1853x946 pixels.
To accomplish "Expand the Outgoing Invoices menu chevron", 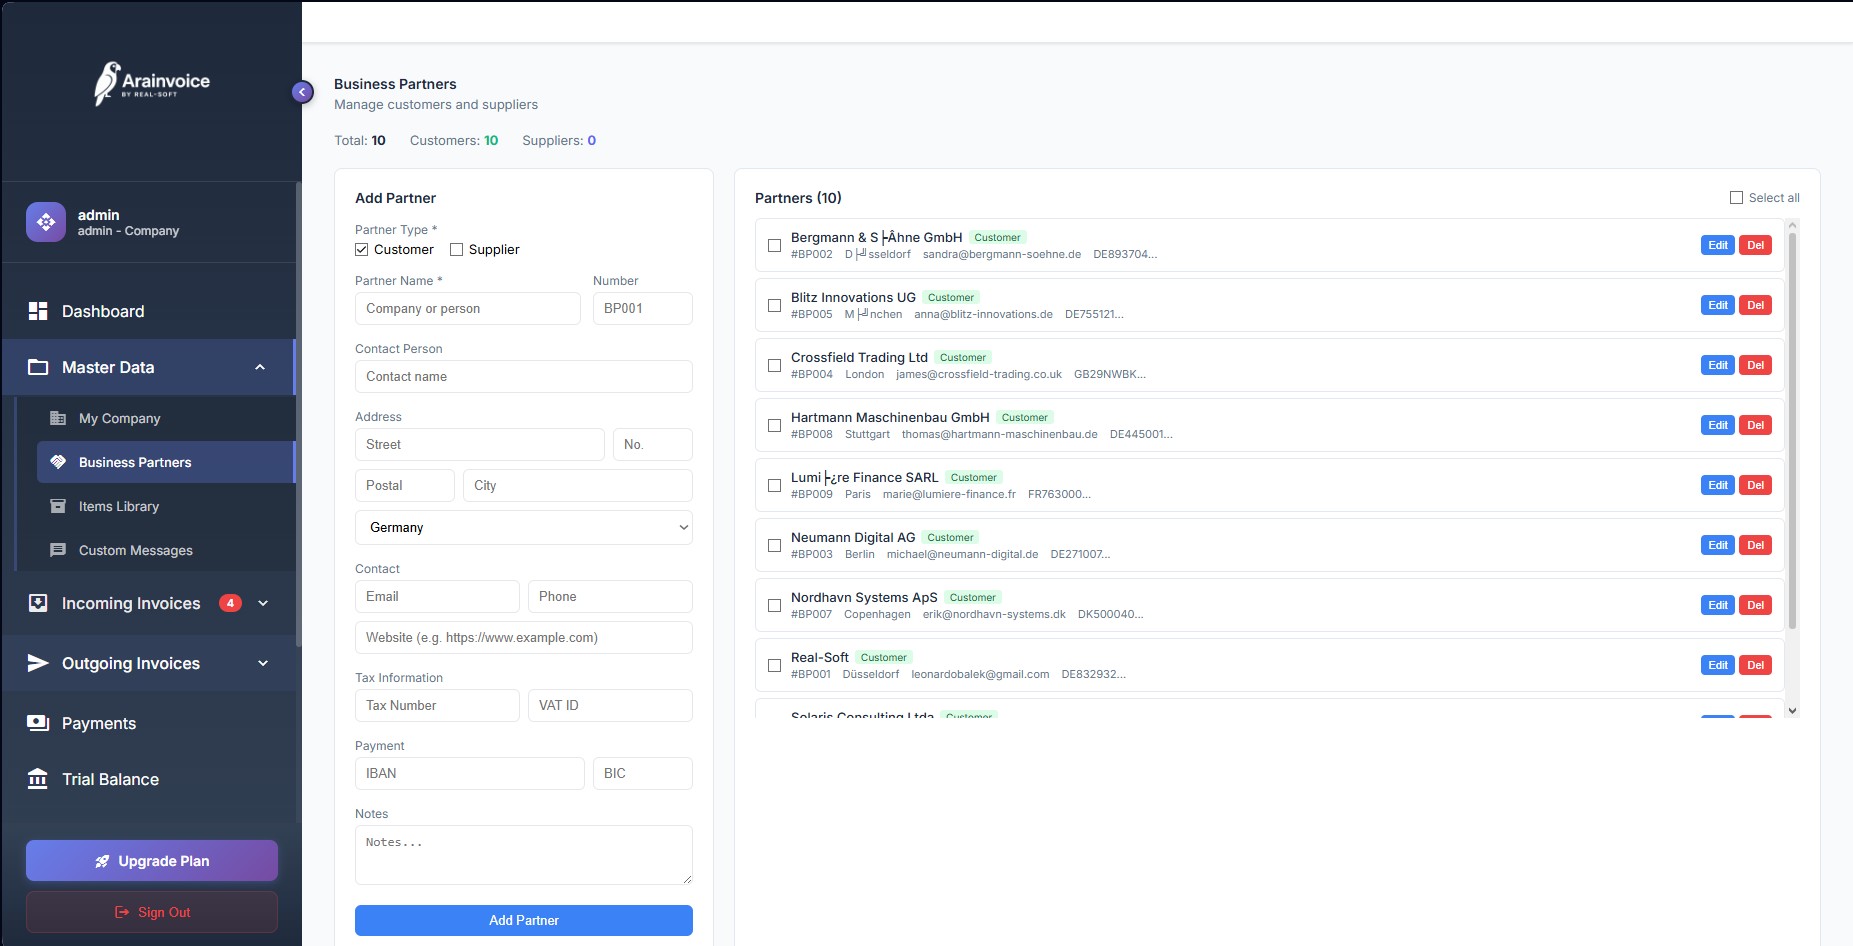I will pyautogui.click(x=263, y=663).
